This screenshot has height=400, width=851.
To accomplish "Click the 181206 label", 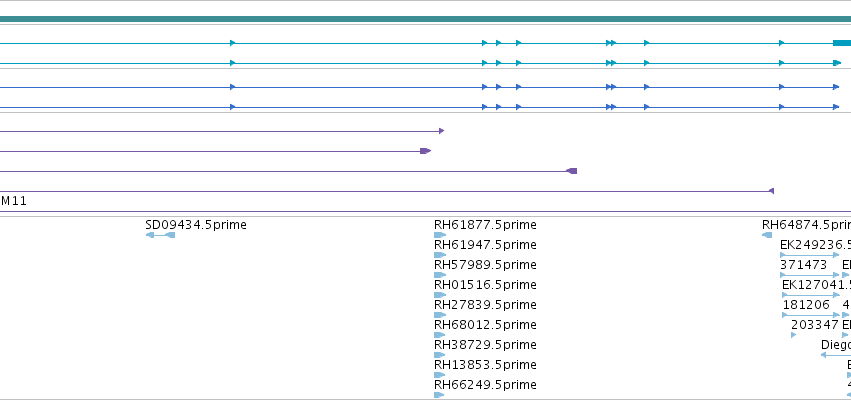I will (806, 304).
